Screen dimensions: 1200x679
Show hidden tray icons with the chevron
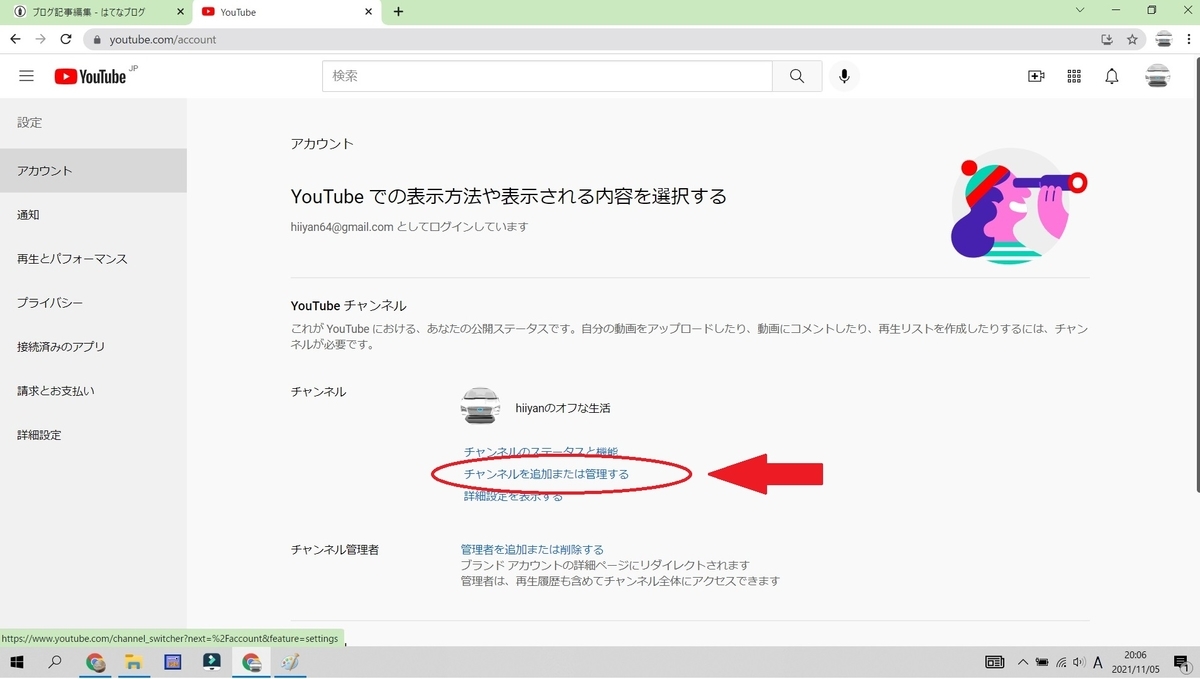click(x=1023, y=662)
